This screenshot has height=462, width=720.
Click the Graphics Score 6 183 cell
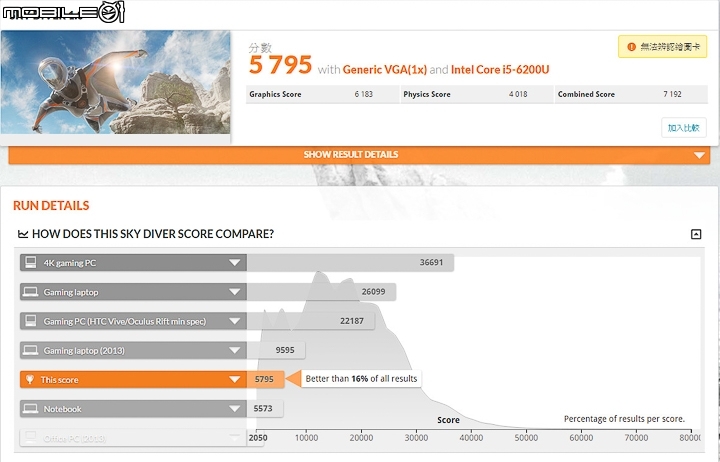(322, 94)
